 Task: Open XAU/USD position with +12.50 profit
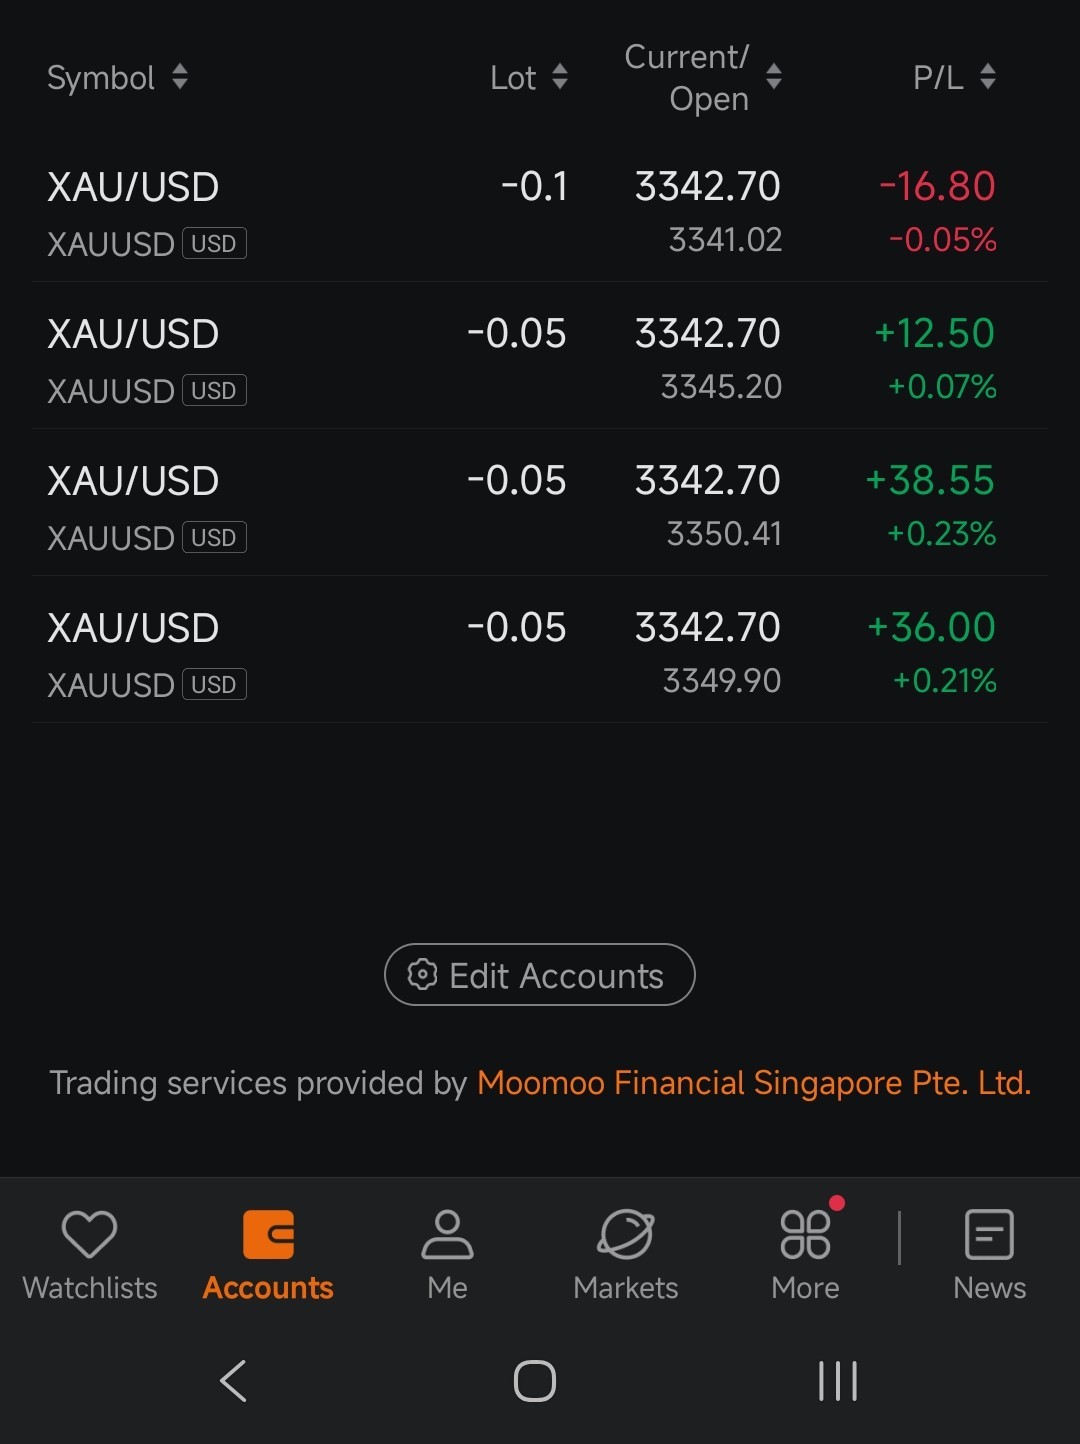[x=540, y=358]
